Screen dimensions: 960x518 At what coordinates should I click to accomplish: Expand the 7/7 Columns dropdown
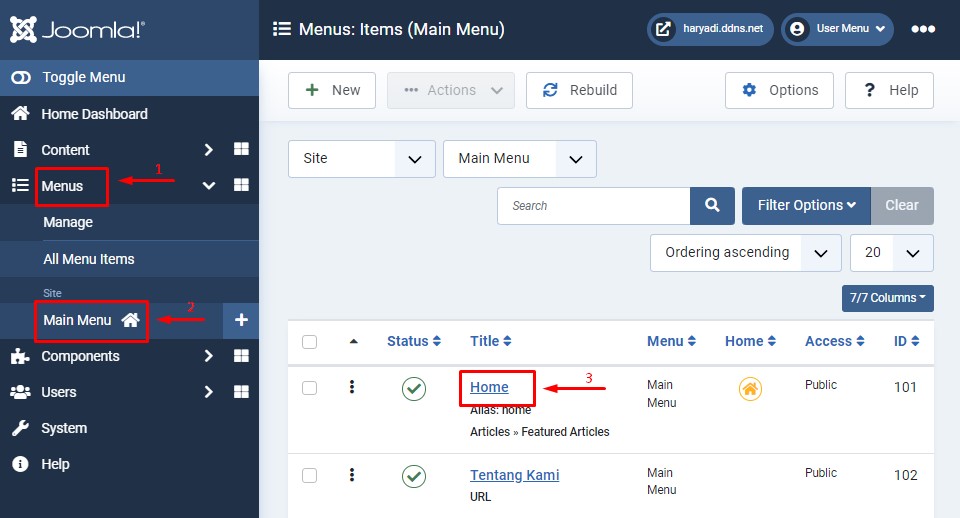pyautogui.click(x=887, y=298)
